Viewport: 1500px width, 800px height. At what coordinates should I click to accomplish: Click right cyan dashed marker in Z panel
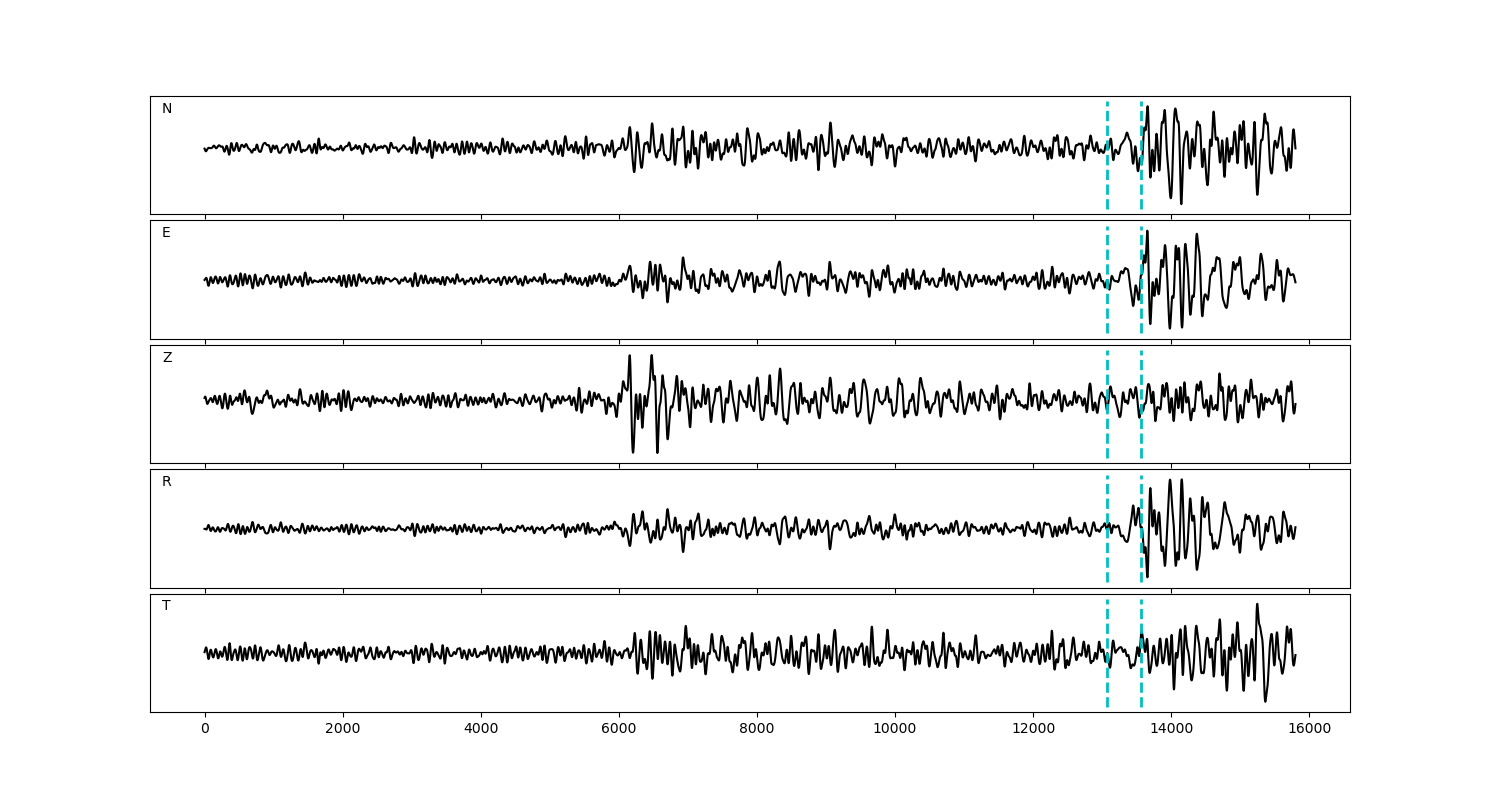1141,430
